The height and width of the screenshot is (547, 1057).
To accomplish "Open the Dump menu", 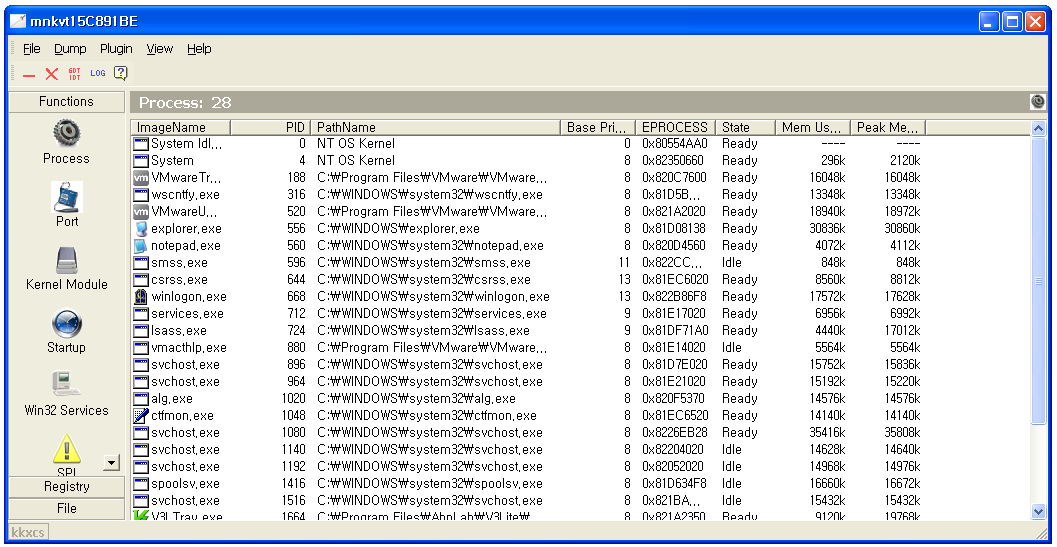I will click(x=70, y=49).
